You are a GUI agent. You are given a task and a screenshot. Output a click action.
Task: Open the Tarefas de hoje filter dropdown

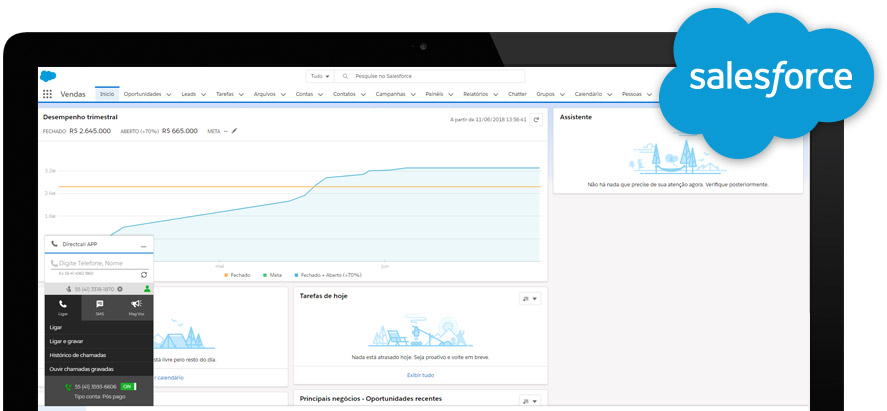click(530, 298)
